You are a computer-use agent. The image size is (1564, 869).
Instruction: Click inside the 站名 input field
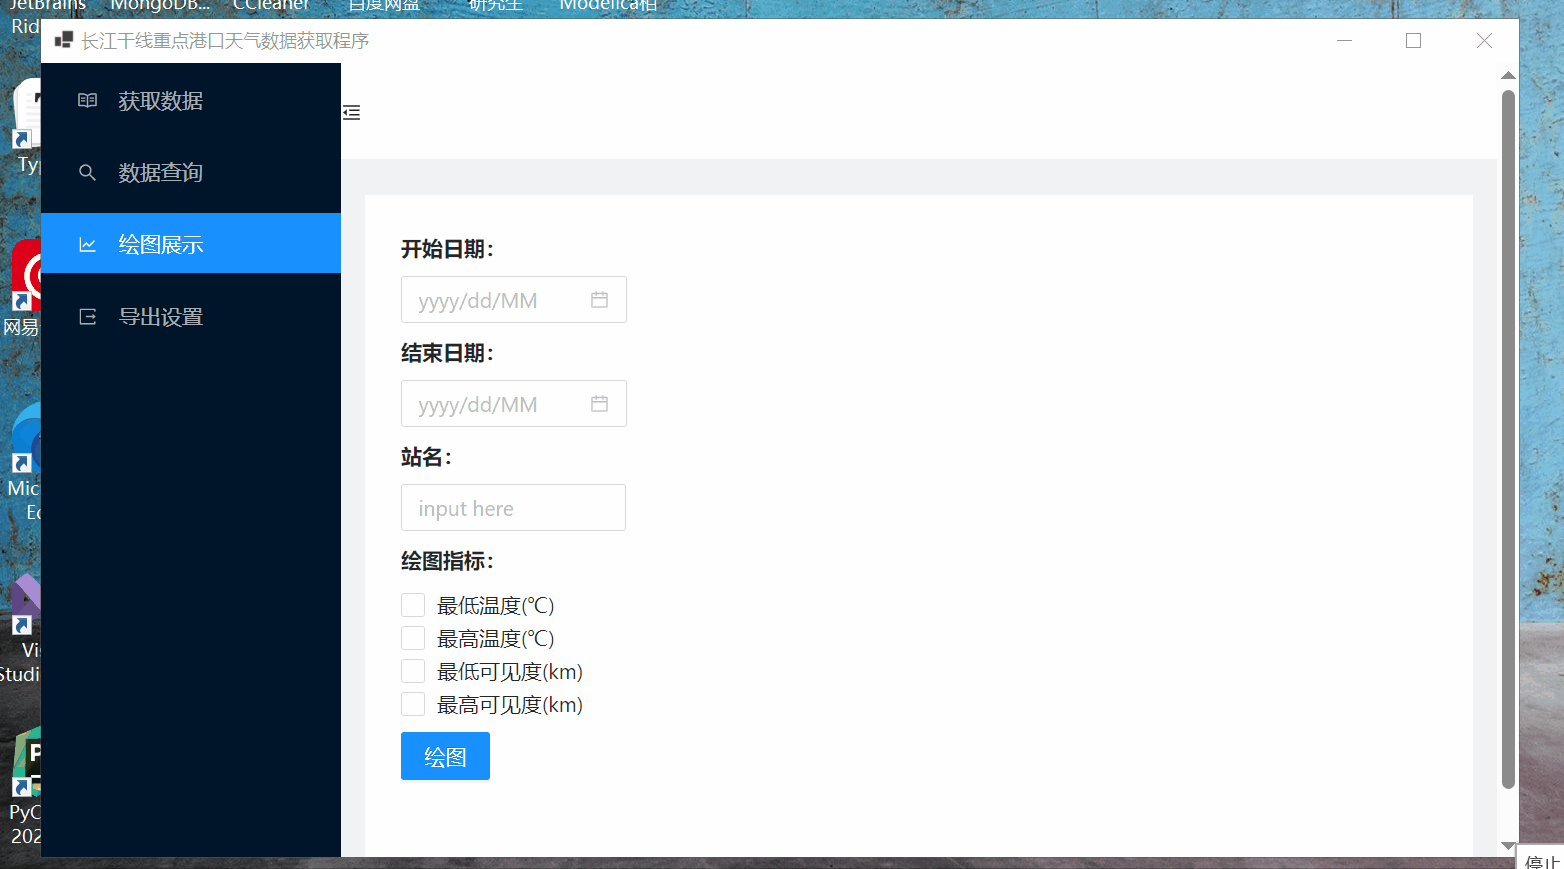512,507
